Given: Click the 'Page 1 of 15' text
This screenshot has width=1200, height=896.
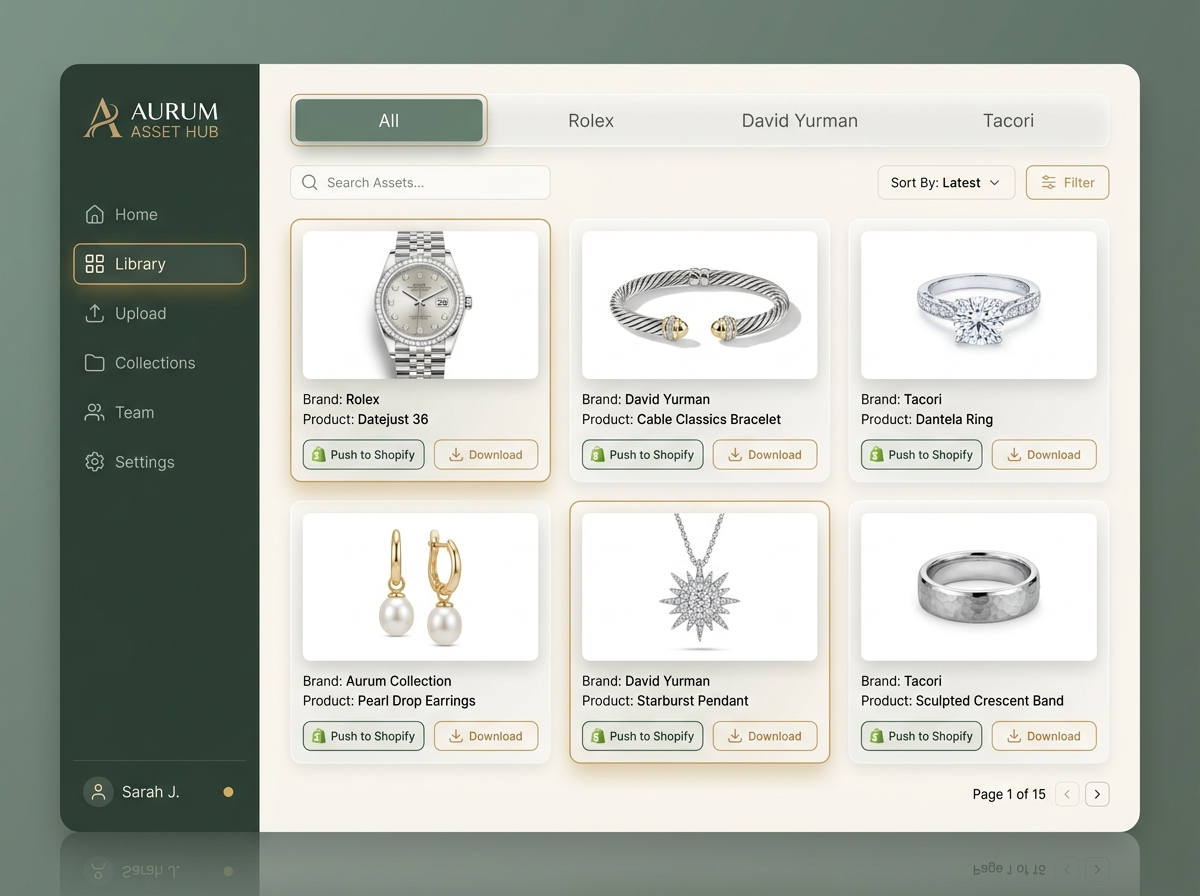Looking at the screenshot, I should (x=1009, y=794).
